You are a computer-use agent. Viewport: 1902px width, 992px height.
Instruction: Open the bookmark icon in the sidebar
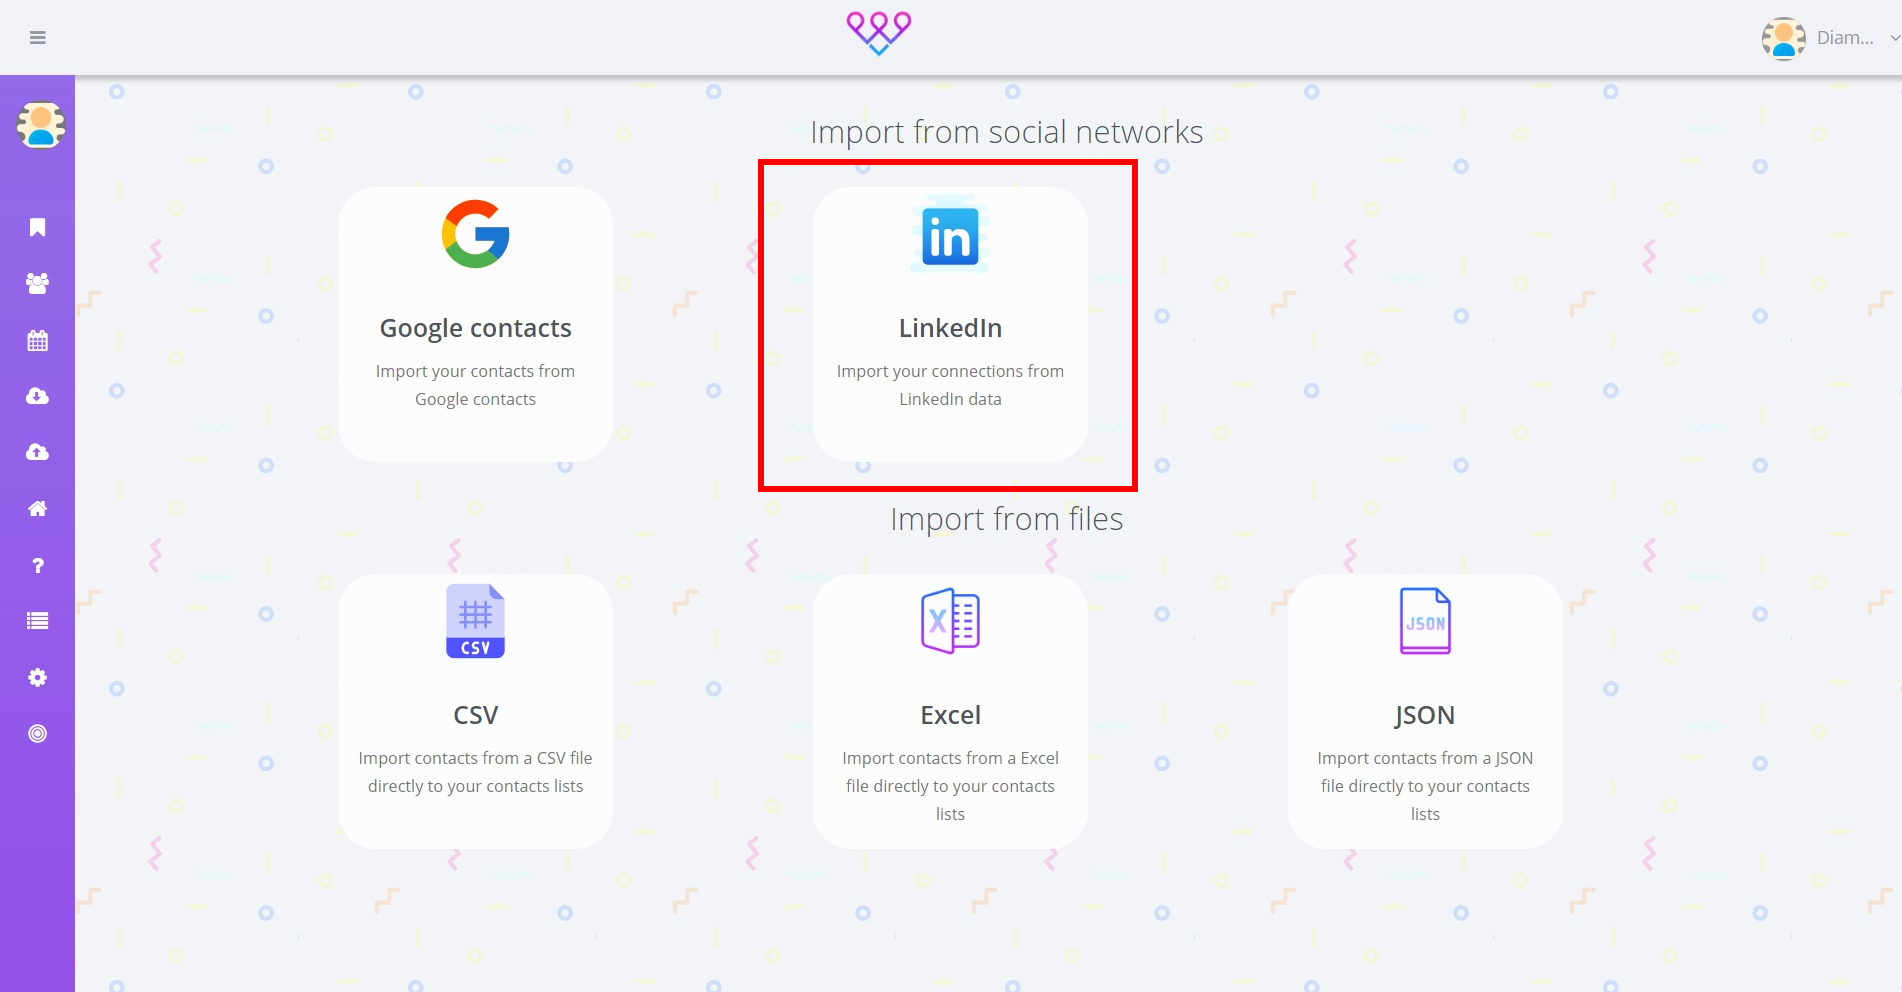point(38,227)
